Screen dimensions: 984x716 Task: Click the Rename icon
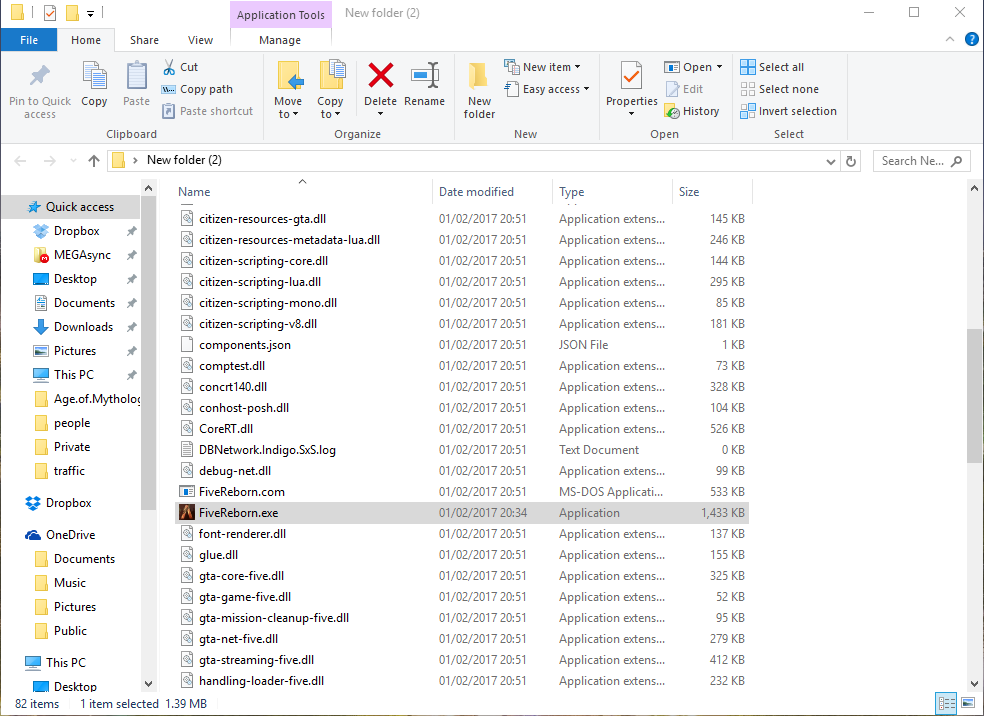tap(425, 76)
